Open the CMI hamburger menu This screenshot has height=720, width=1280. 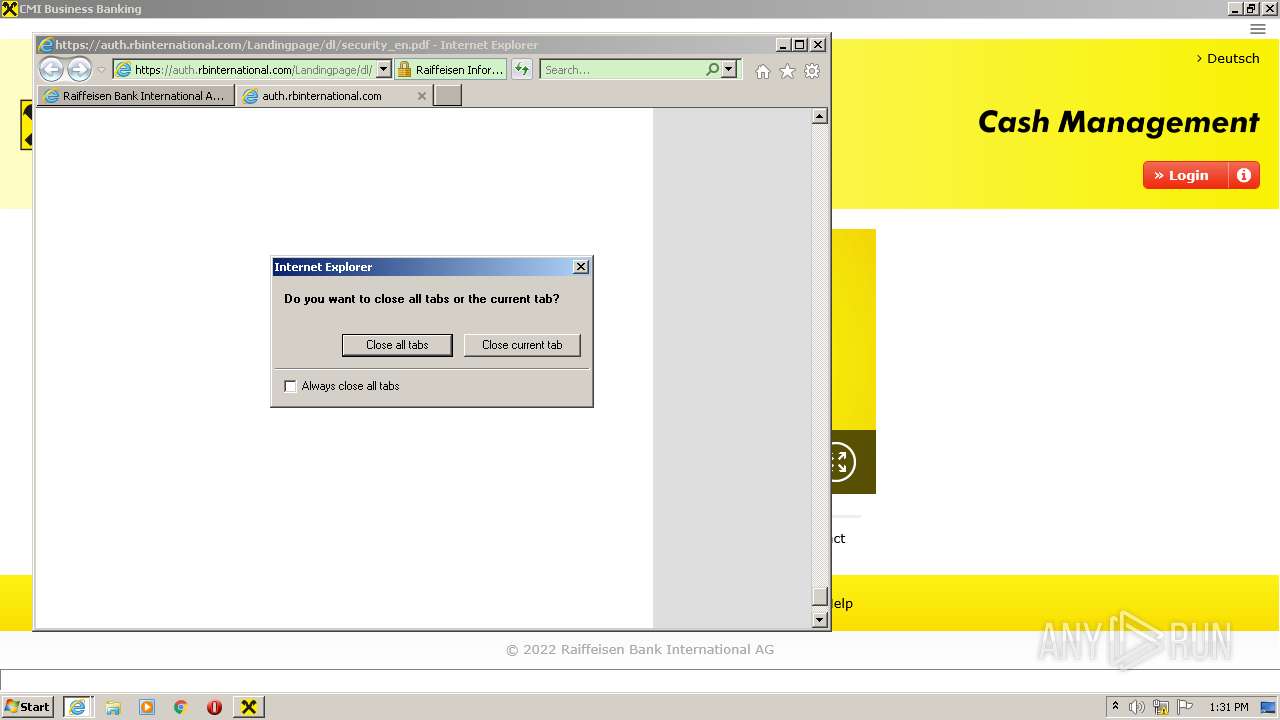[x=1258, y=29]
